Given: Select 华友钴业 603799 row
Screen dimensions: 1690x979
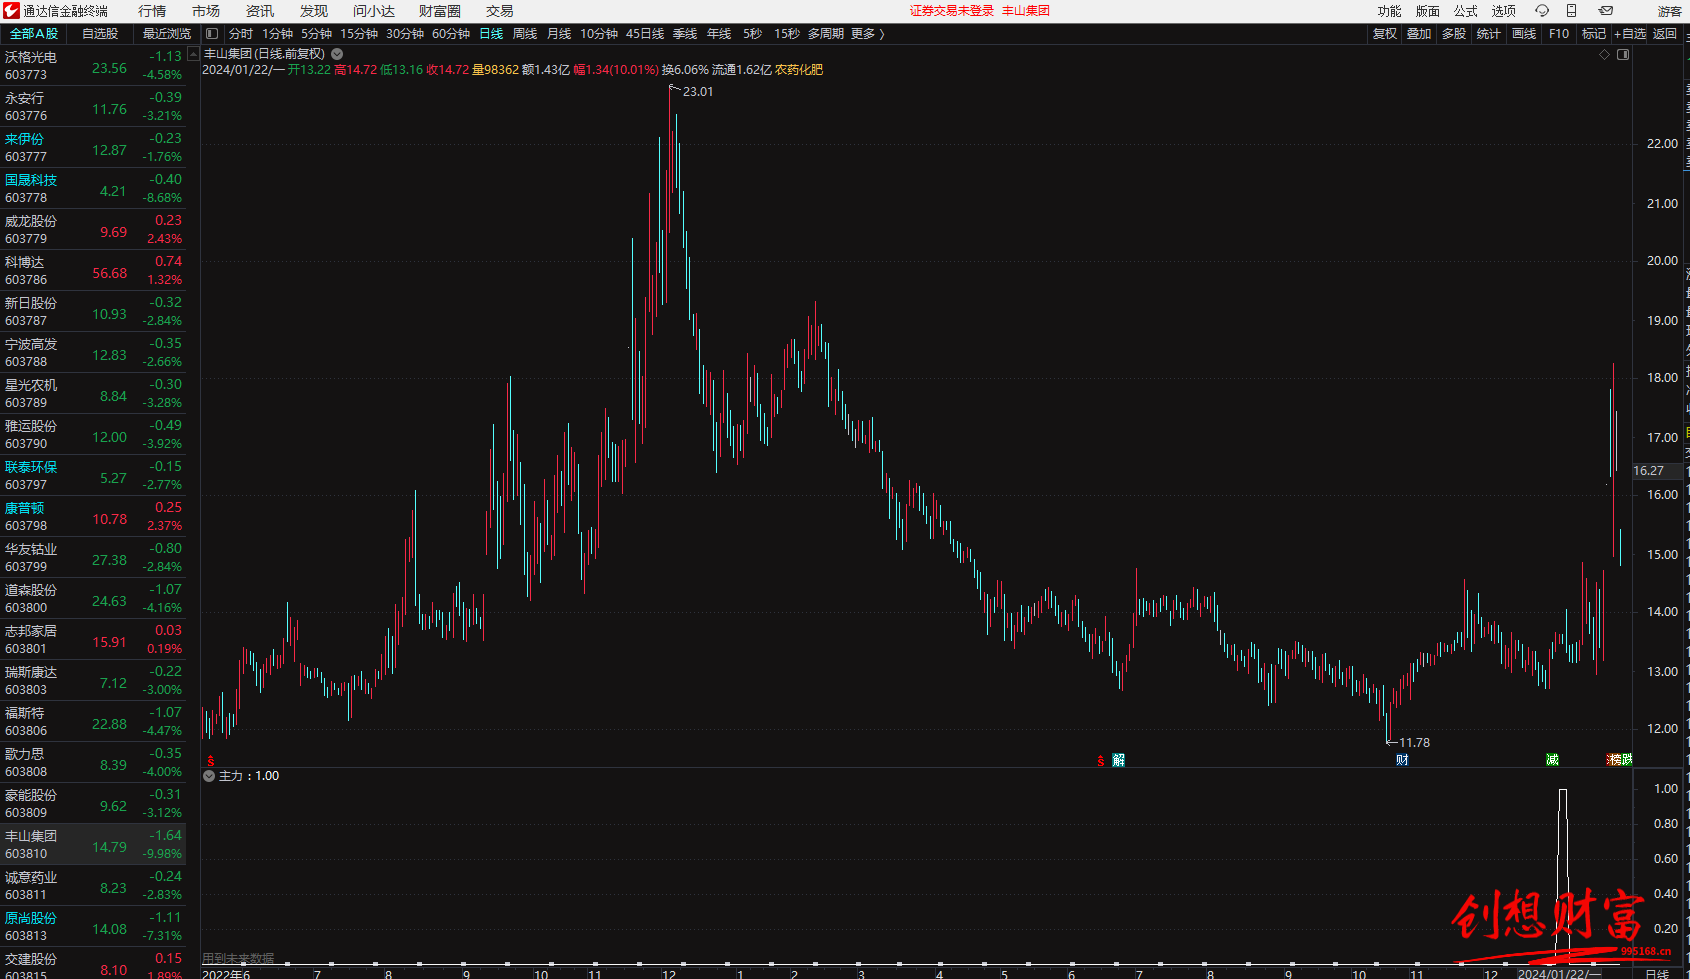Looking at the screenshot, I should pyautogui.click(x=93, y=558).
